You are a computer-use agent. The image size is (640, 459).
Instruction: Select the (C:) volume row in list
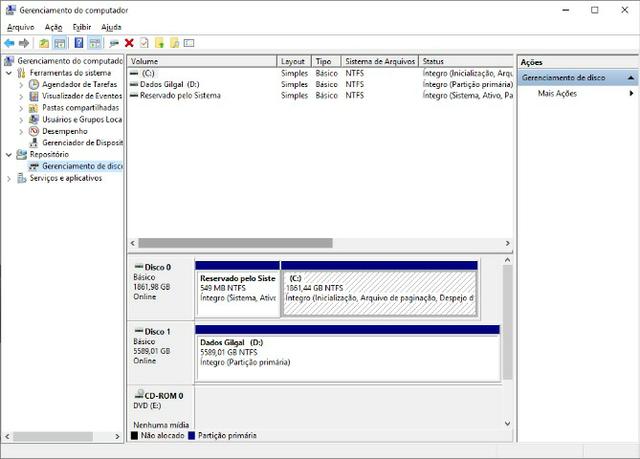pyautogui.click(x=320, y=73)
